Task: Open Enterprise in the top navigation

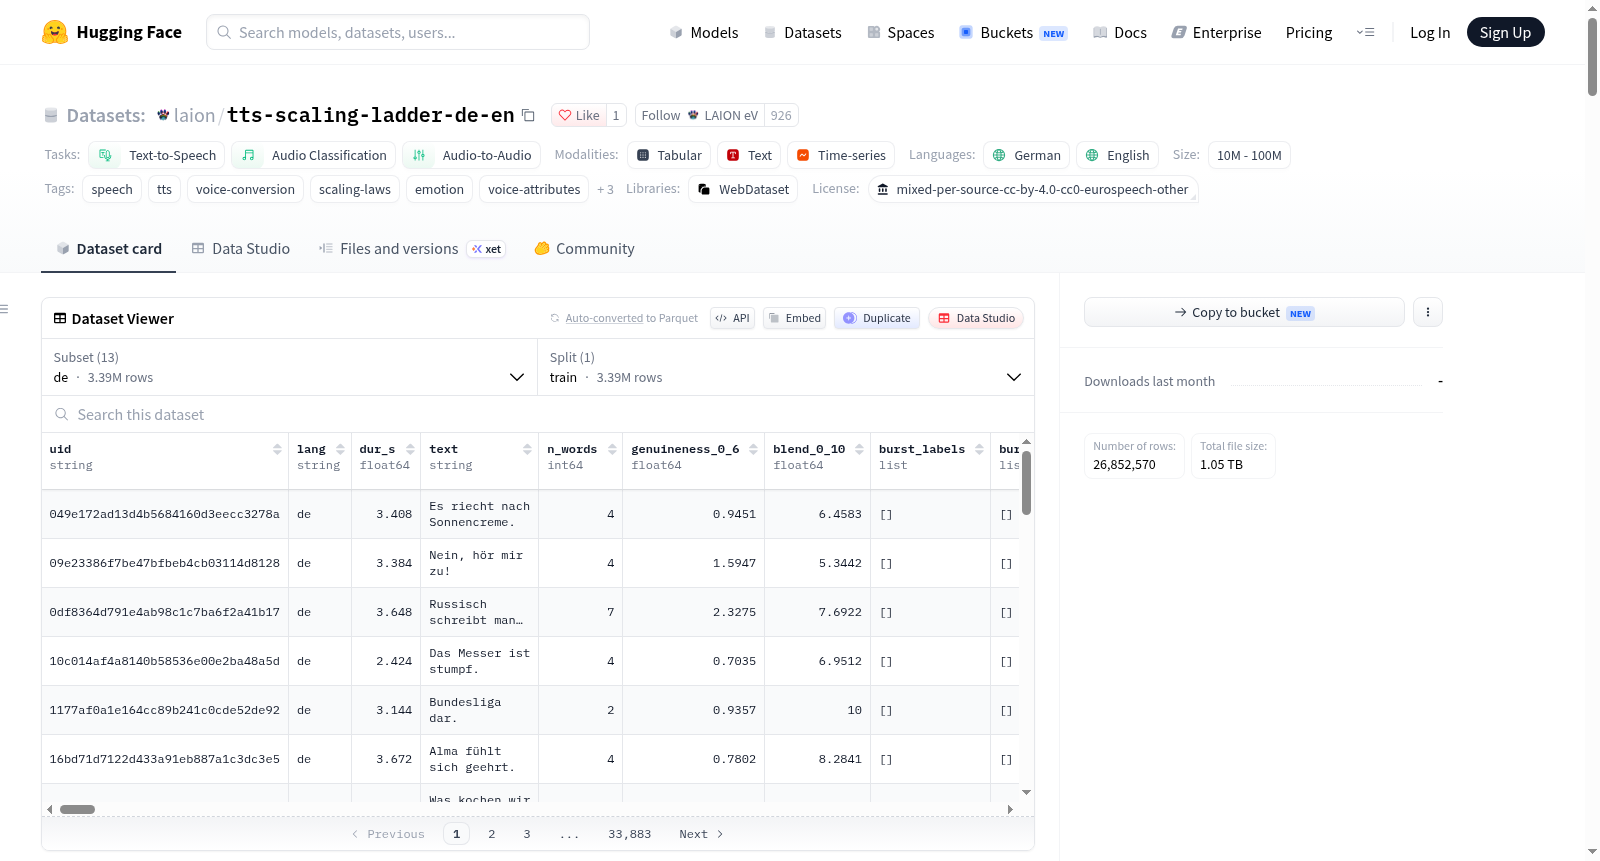Action: click(x=1217, y=32)
